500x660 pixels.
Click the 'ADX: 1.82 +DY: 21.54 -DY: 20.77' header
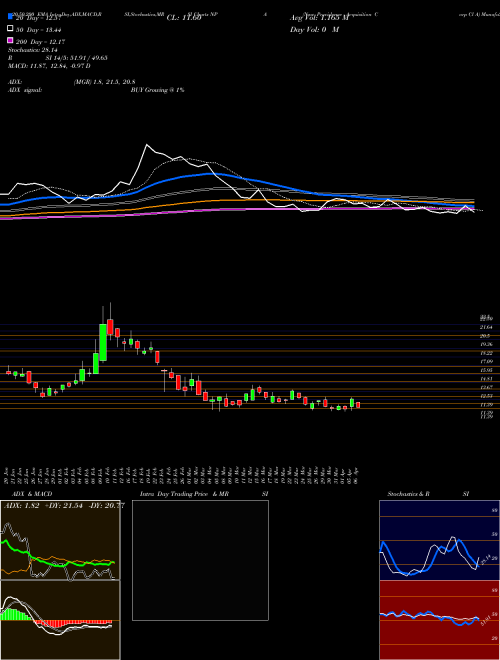click(64, 506)
